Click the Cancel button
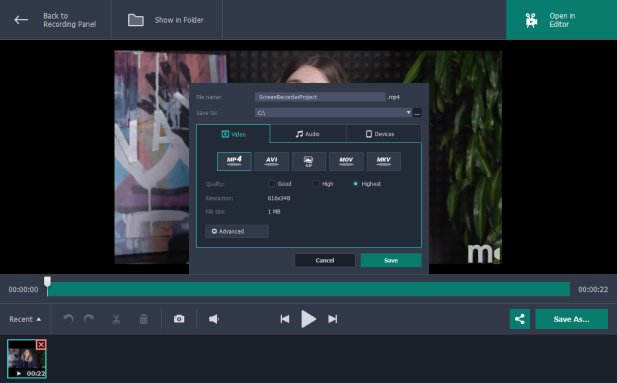Viewport: 617px width, 383px height. click(325, 261)
